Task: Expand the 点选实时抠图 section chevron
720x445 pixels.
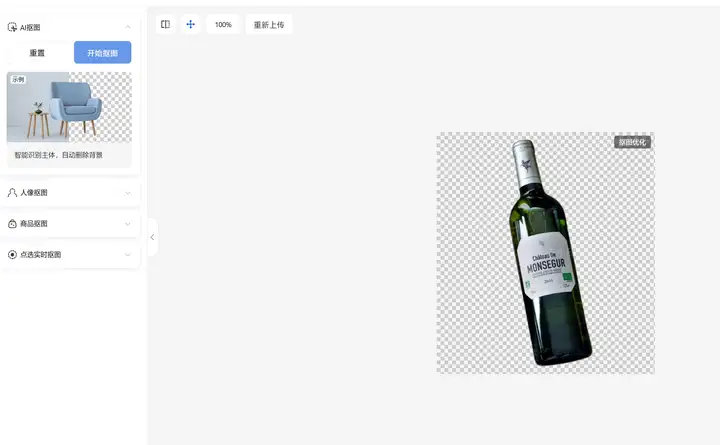Action: tap(128, 254)
